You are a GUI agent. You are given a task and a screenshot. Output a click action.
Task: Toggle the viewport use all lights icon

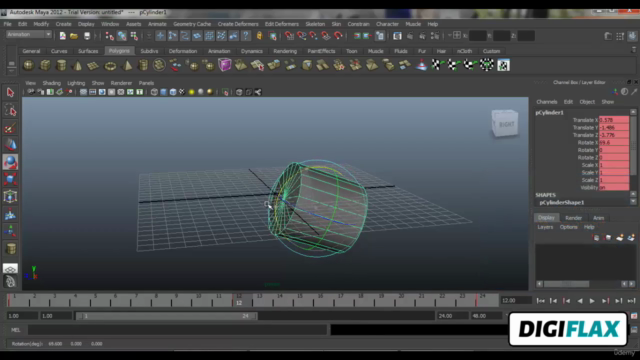click(191, 92)
